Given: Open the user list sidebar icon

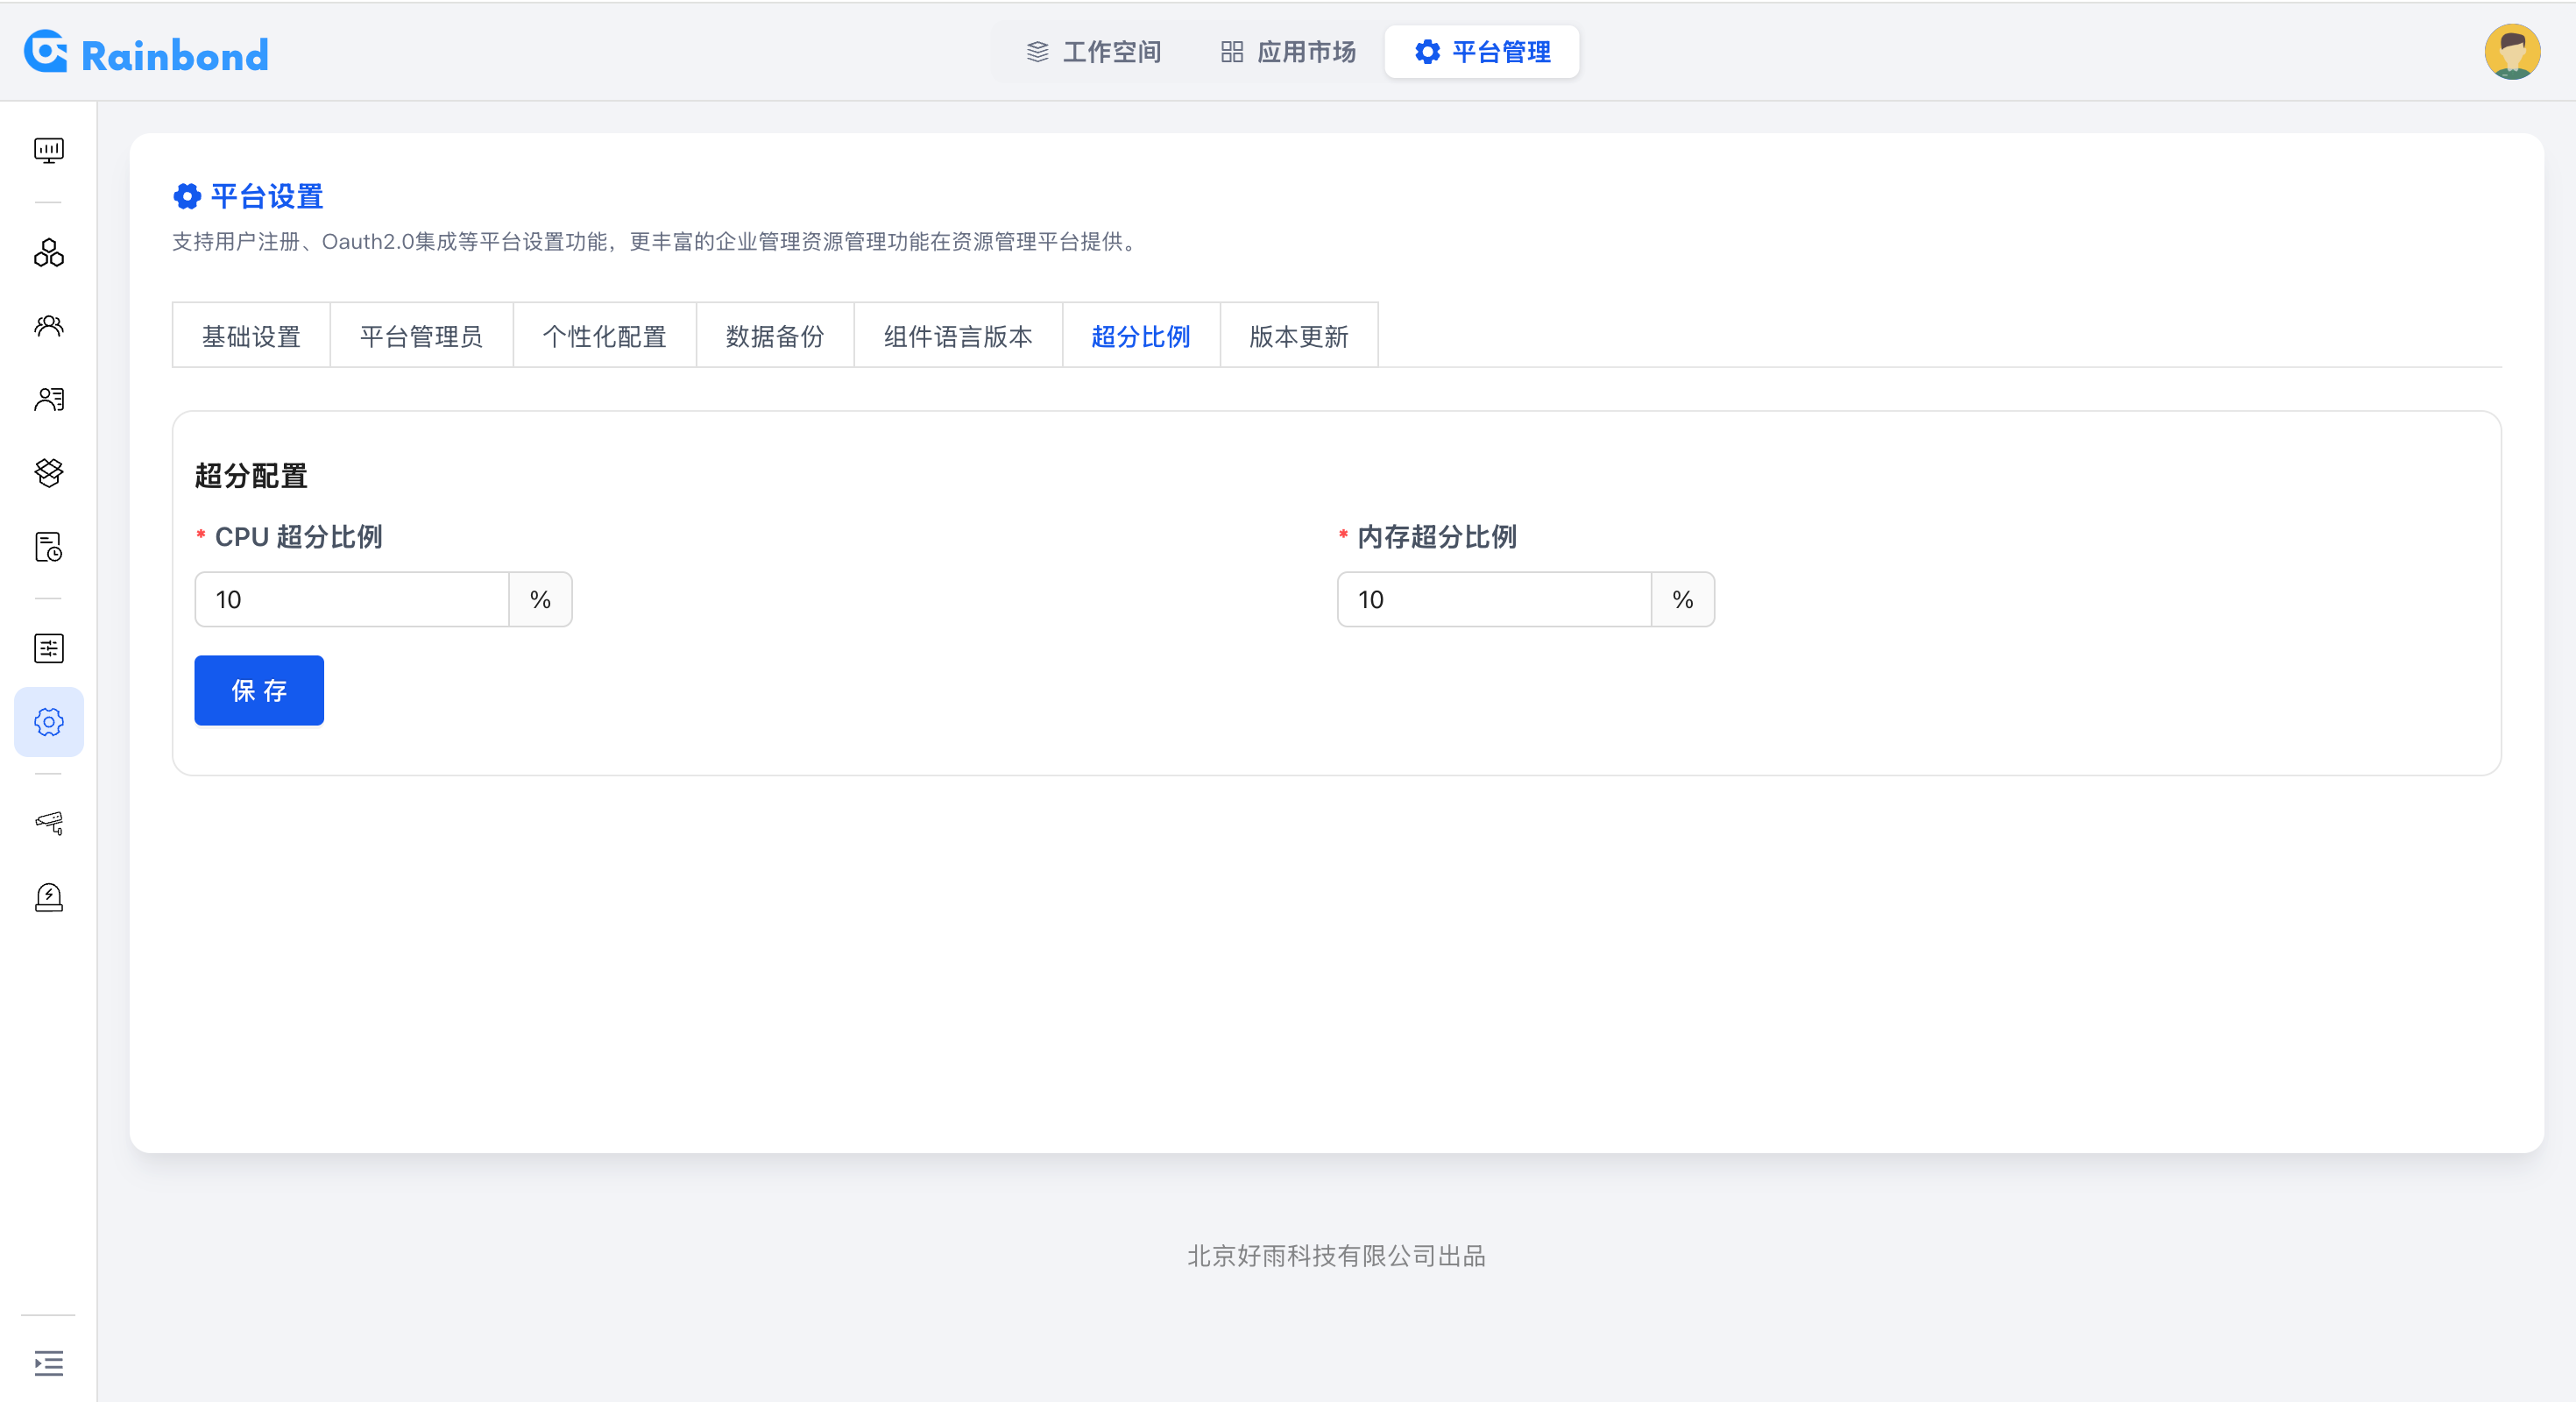Looking at the screenshot, I should click(48, 399).
